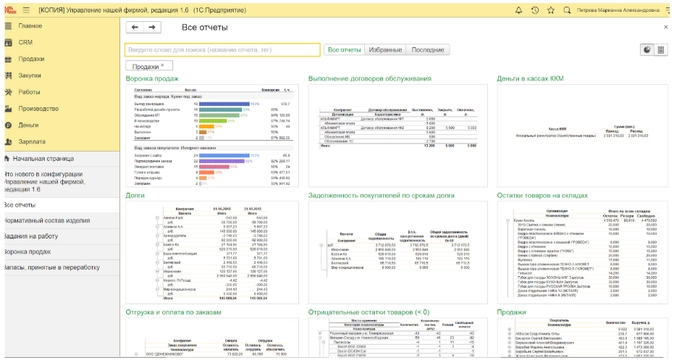Screen dimensions: 674x361
Task: Open the 1C main hamburger menu
Action: coord(26,10)
